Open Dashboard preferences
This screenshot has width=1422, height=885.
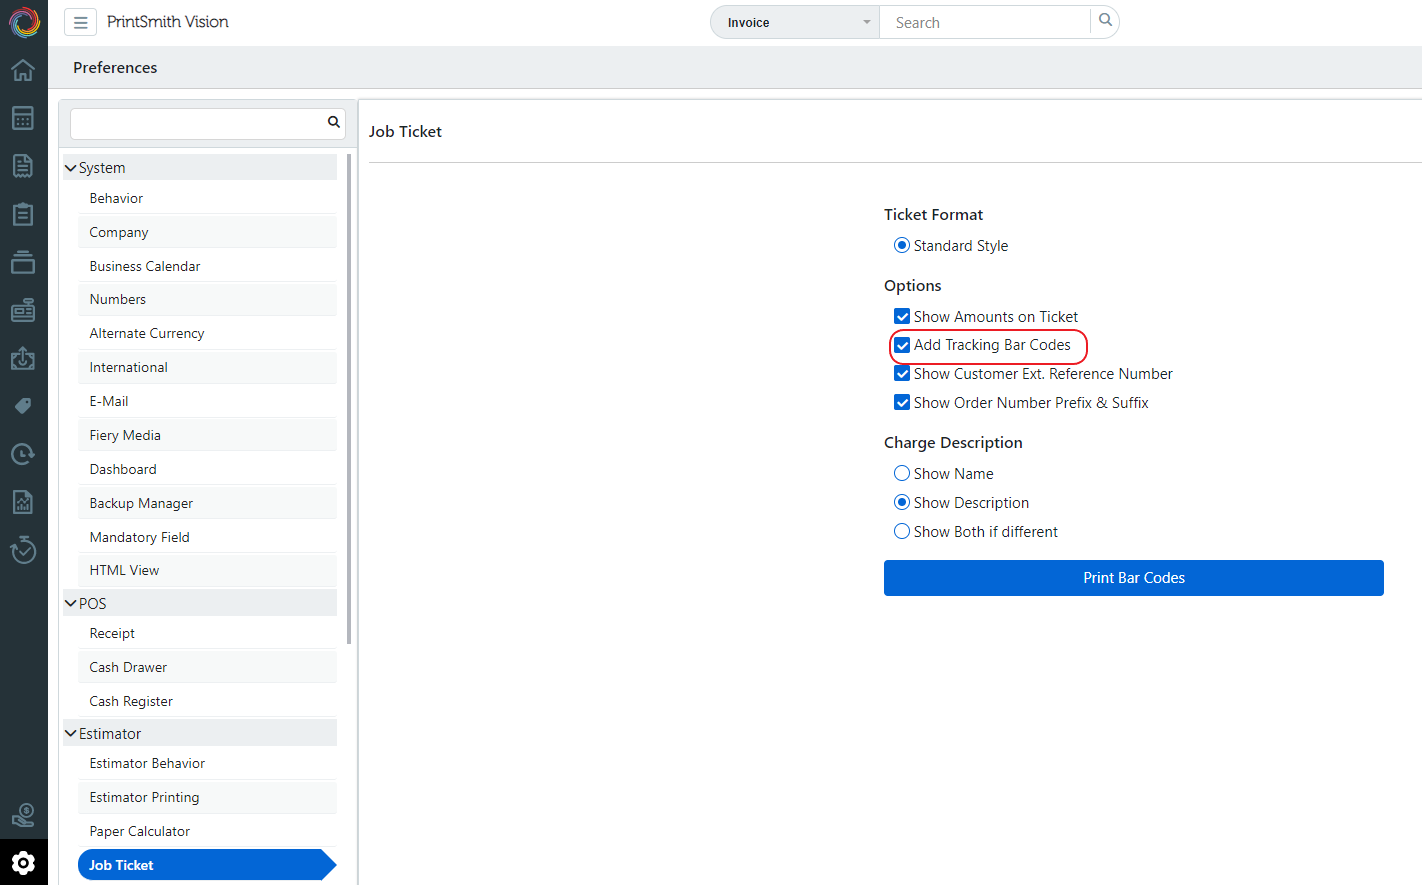[207, 469]
